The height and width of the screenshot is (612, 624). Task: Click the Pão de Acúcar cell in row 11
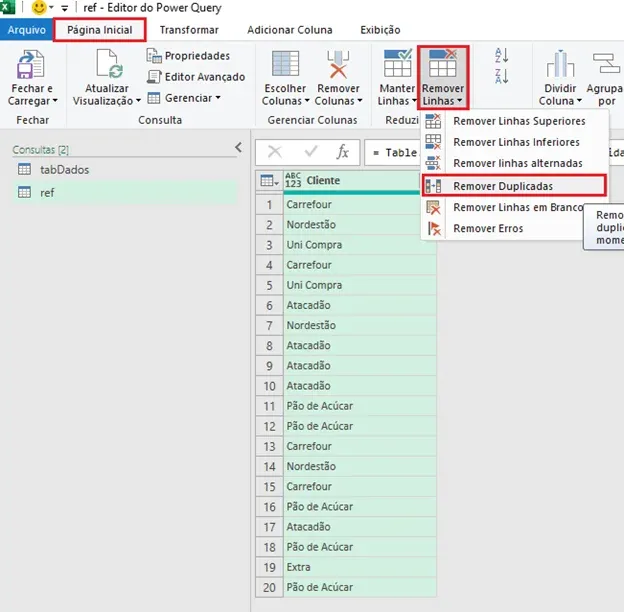point(360,406)
